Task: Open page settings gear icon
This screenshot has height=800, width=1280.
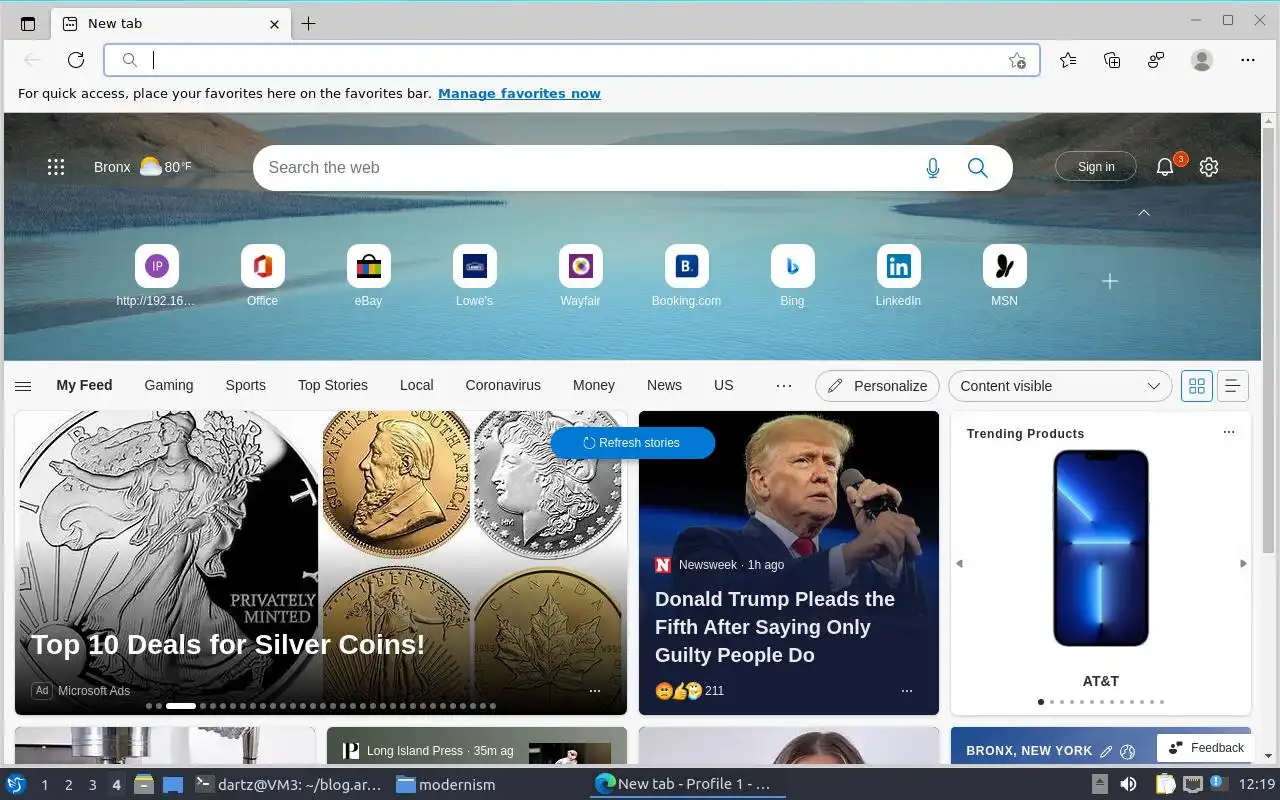Action: tap(1209, 167)
